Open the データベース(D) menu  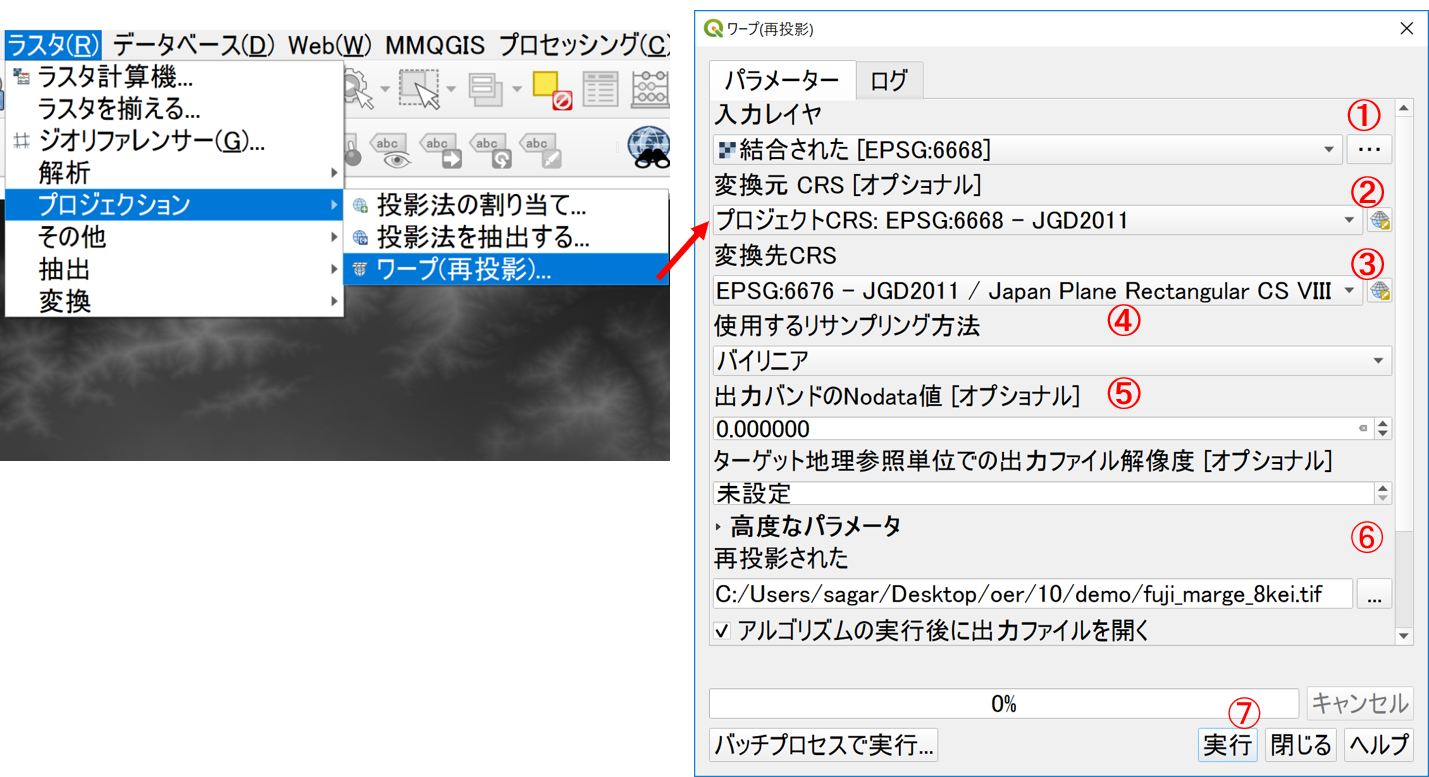point(193,45)
